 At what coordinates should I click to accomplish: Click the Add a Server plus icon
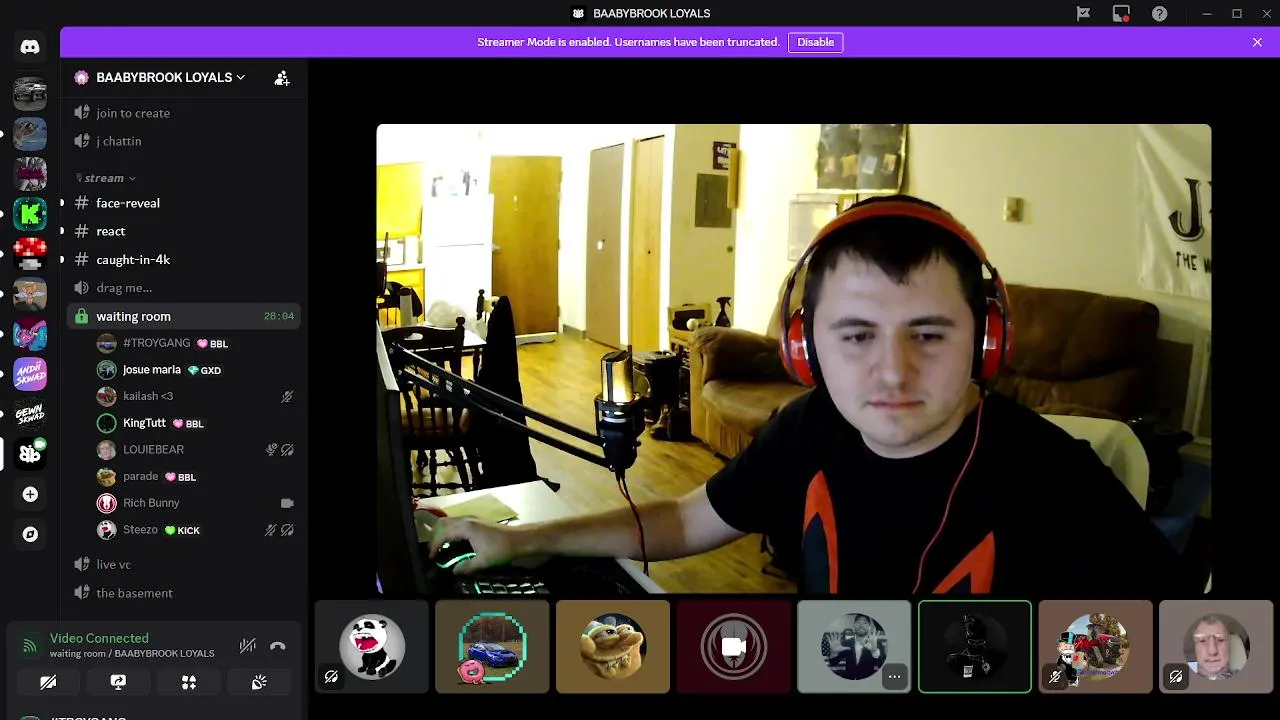pos(30,494)
